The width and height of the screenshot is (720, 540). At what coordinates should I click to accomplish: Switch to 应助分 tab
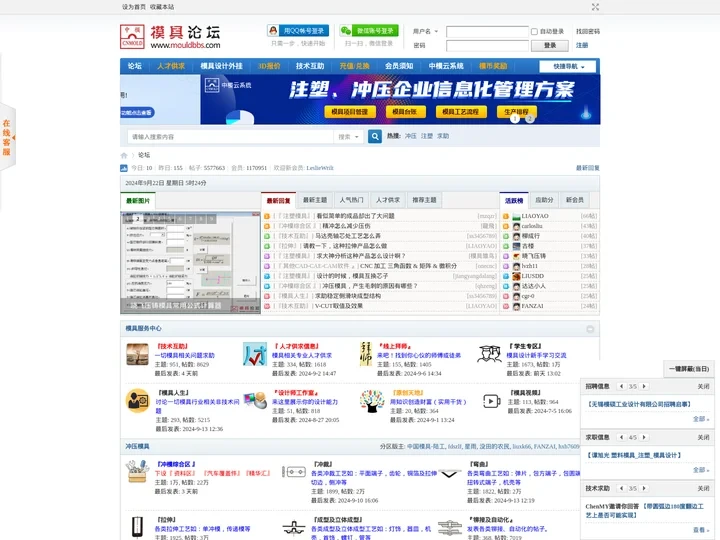[x=544, y=200]
